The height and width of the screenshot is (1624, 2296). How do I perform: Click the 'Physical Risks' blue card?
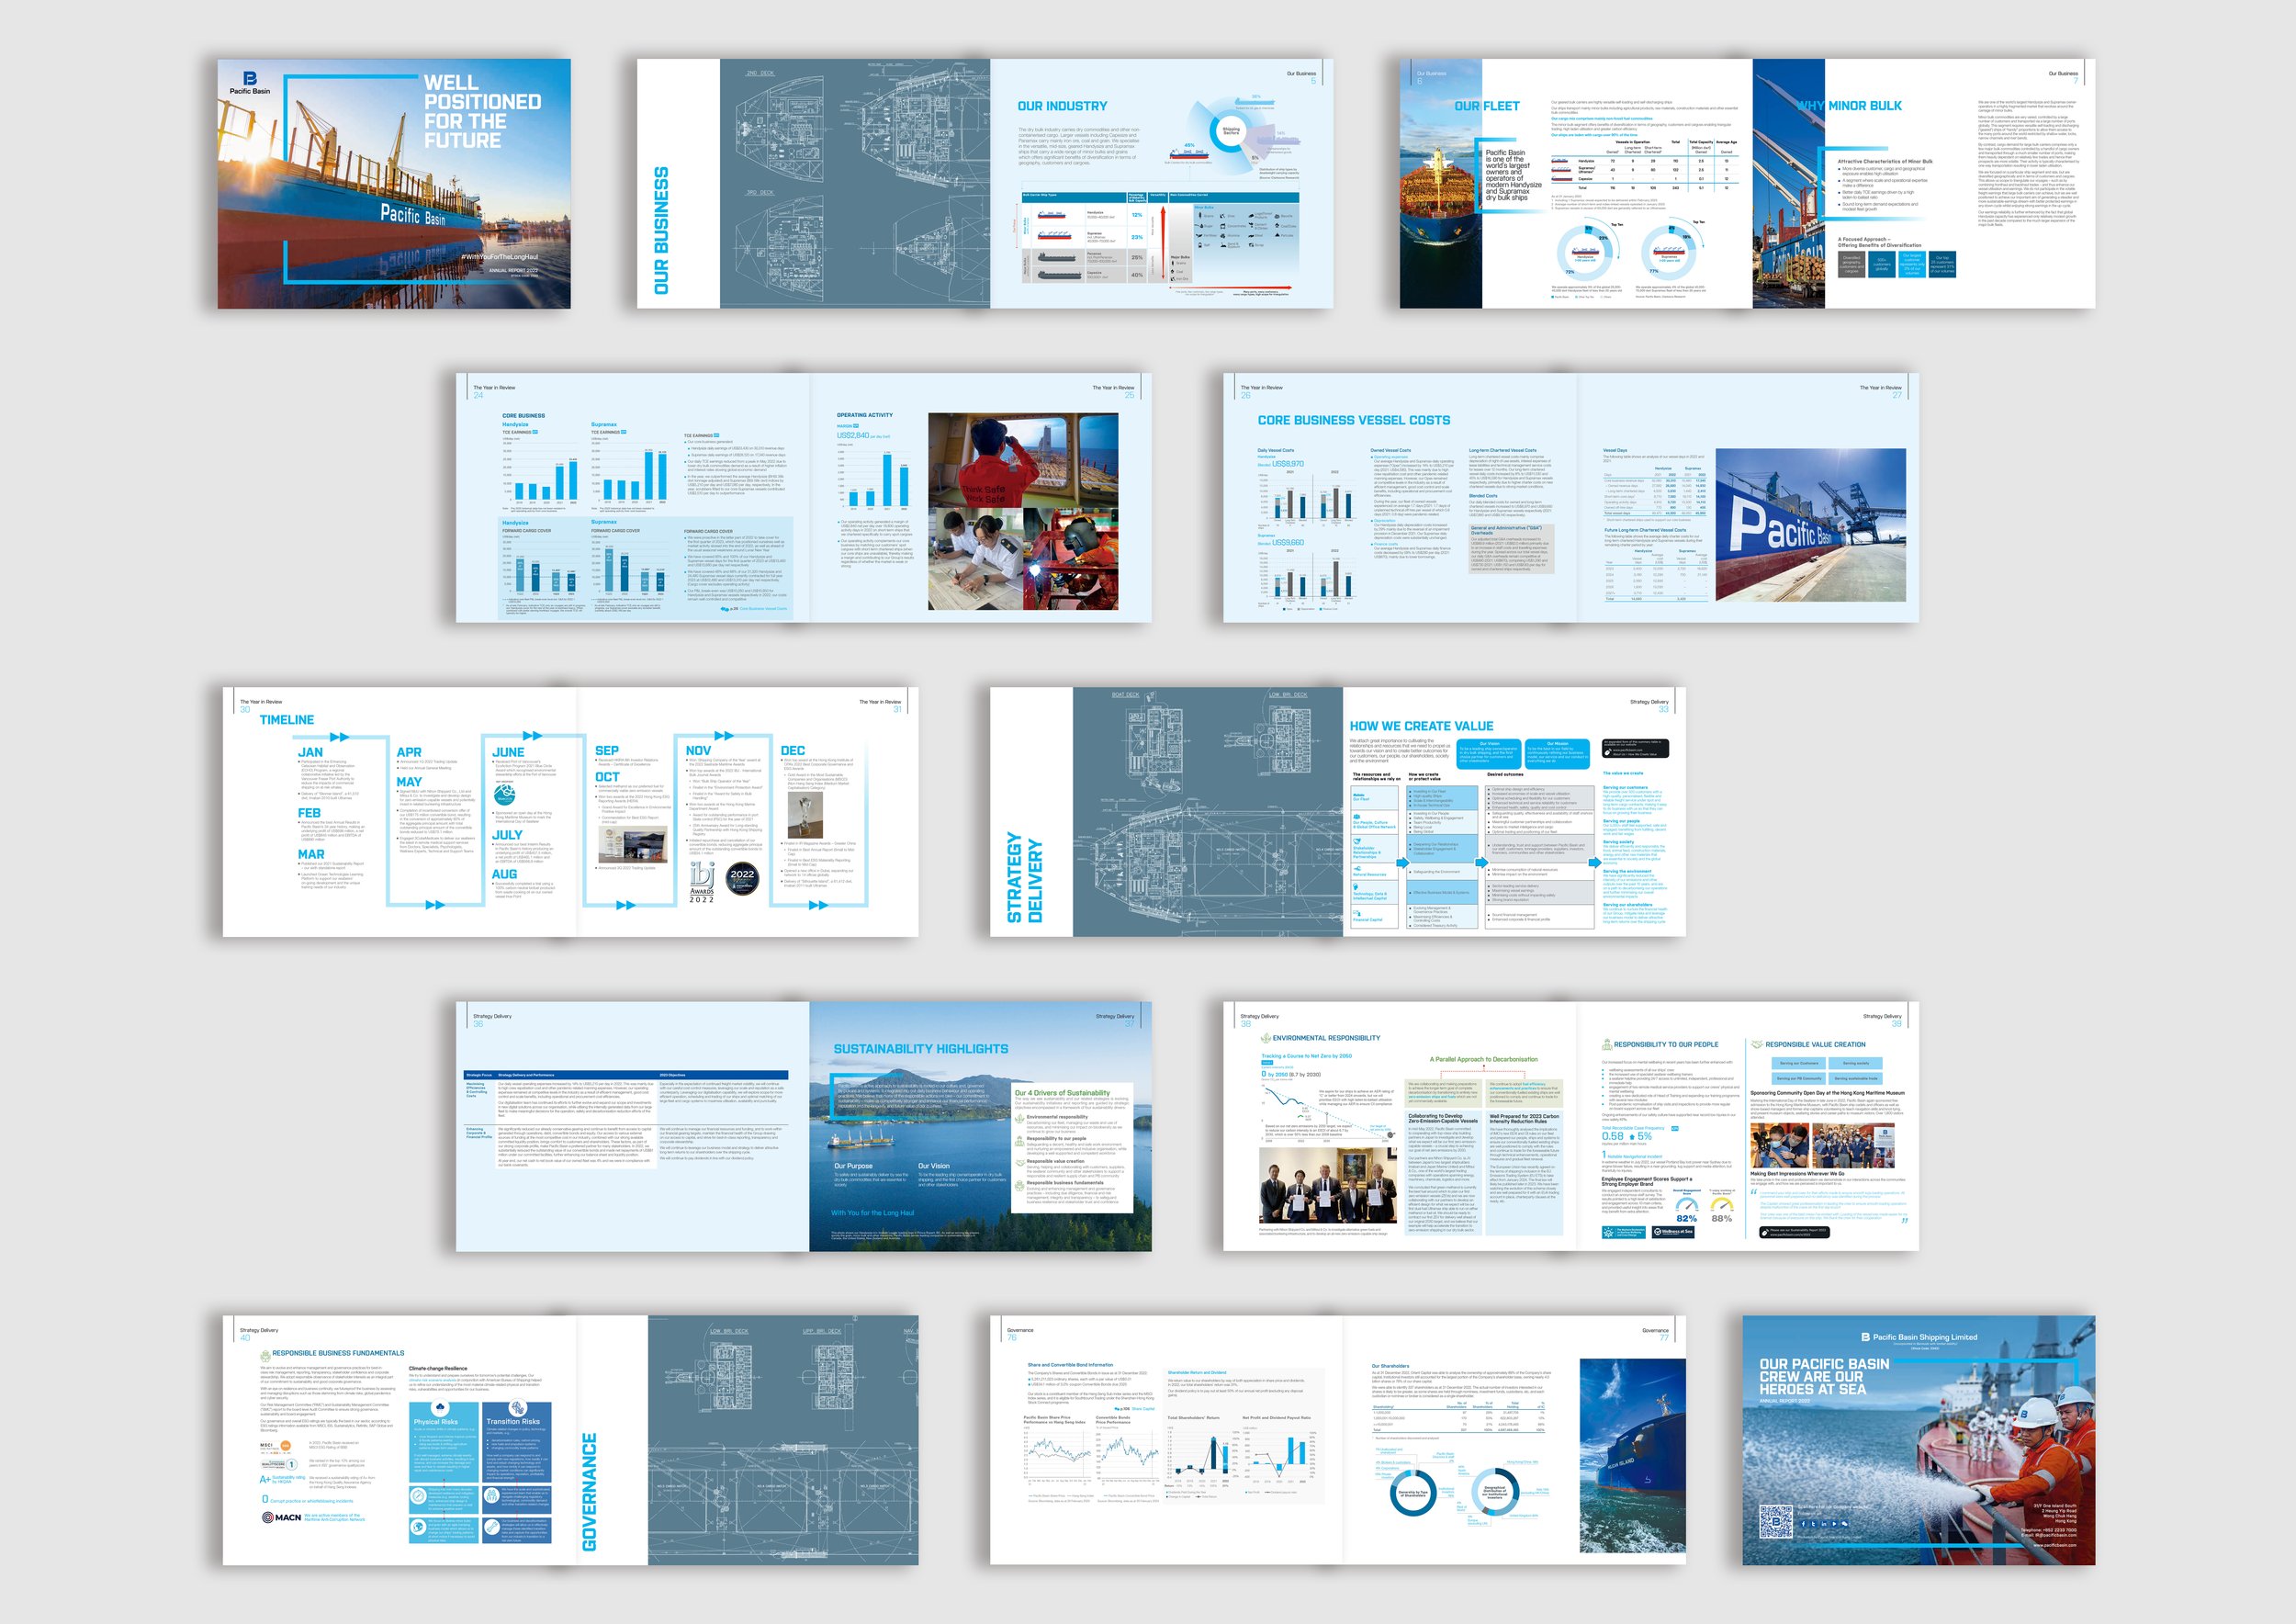tap(444, 1442)
